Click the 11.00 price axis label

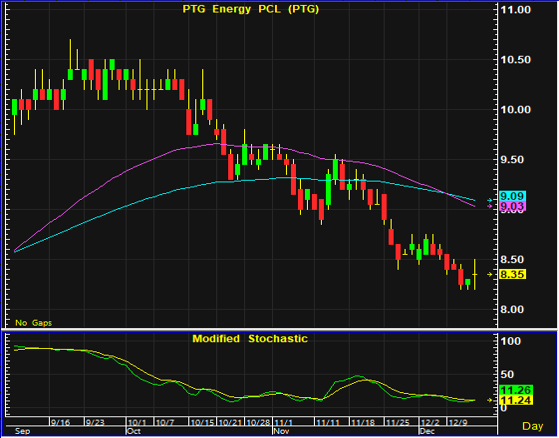coord(516,10)
